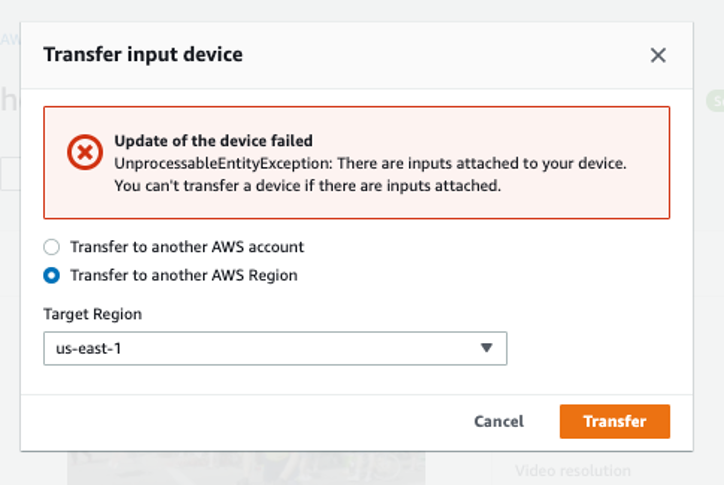Click the red error circle icon
Screen dimensions: 725x485
[x=85, y=152]
